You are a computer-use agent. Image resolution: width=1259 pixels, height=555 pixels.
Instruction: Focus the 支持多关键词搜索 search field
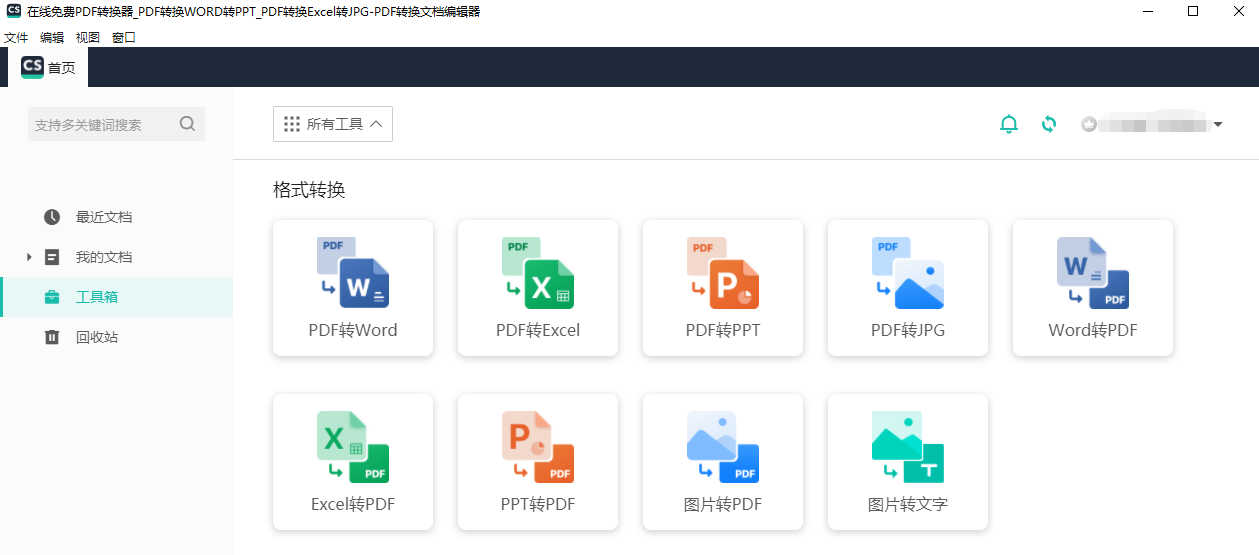(116, 124)
